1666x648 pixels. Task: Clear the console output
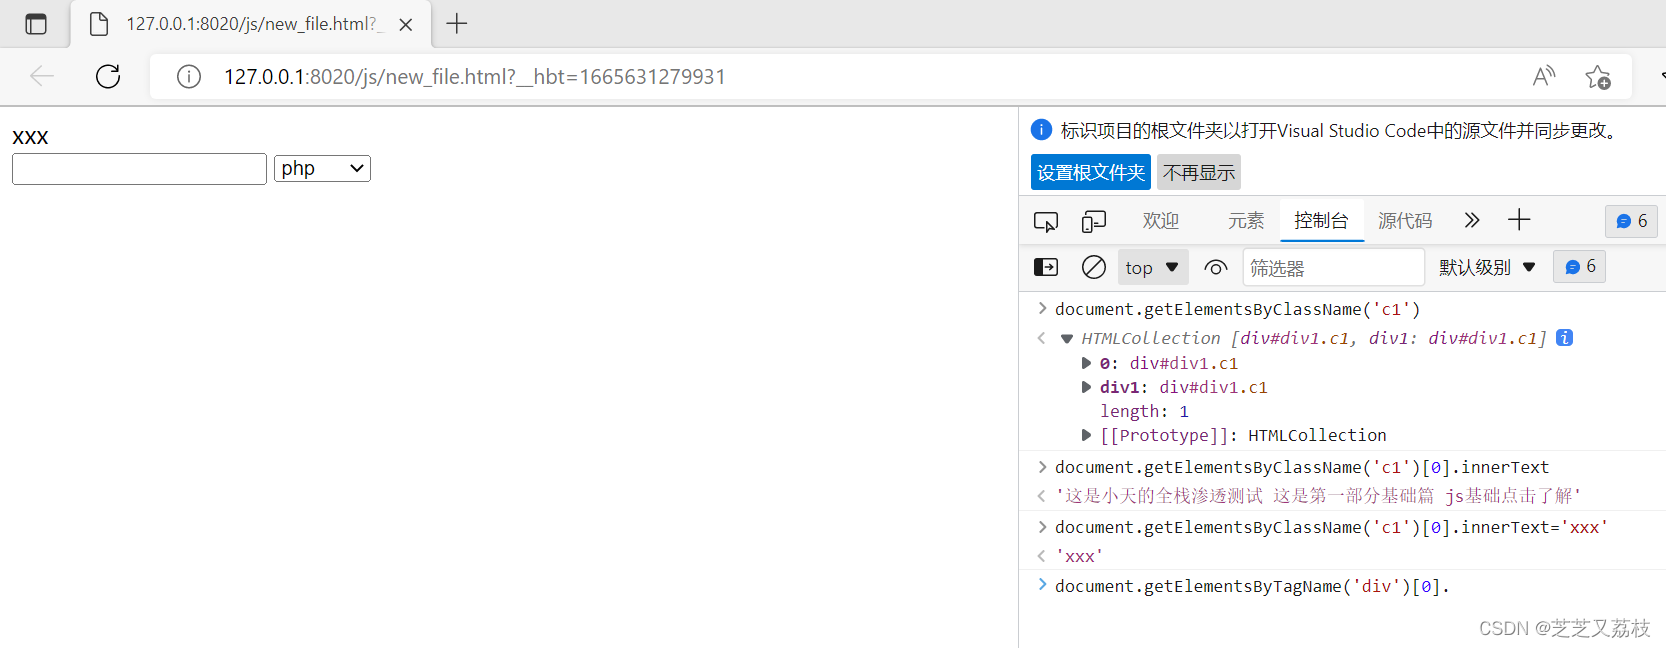(x=1094, y=267)
